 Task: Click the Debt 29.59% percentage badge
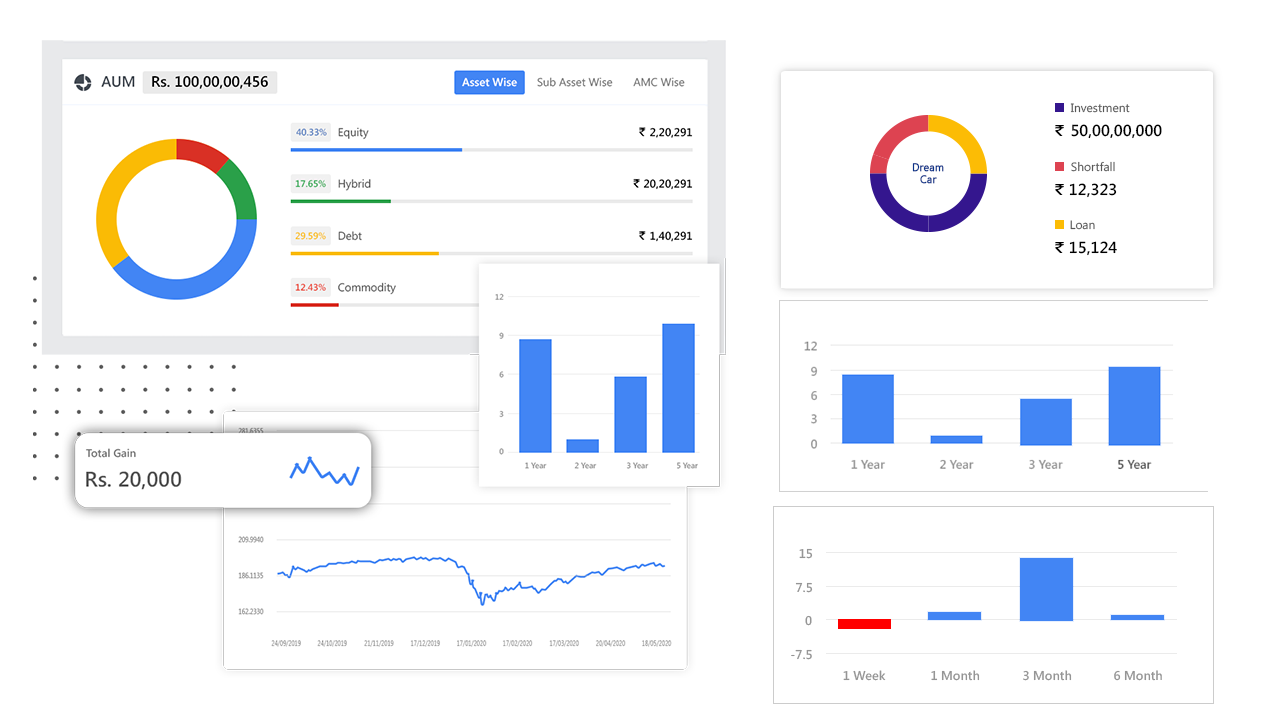click(x=310, y=236)
